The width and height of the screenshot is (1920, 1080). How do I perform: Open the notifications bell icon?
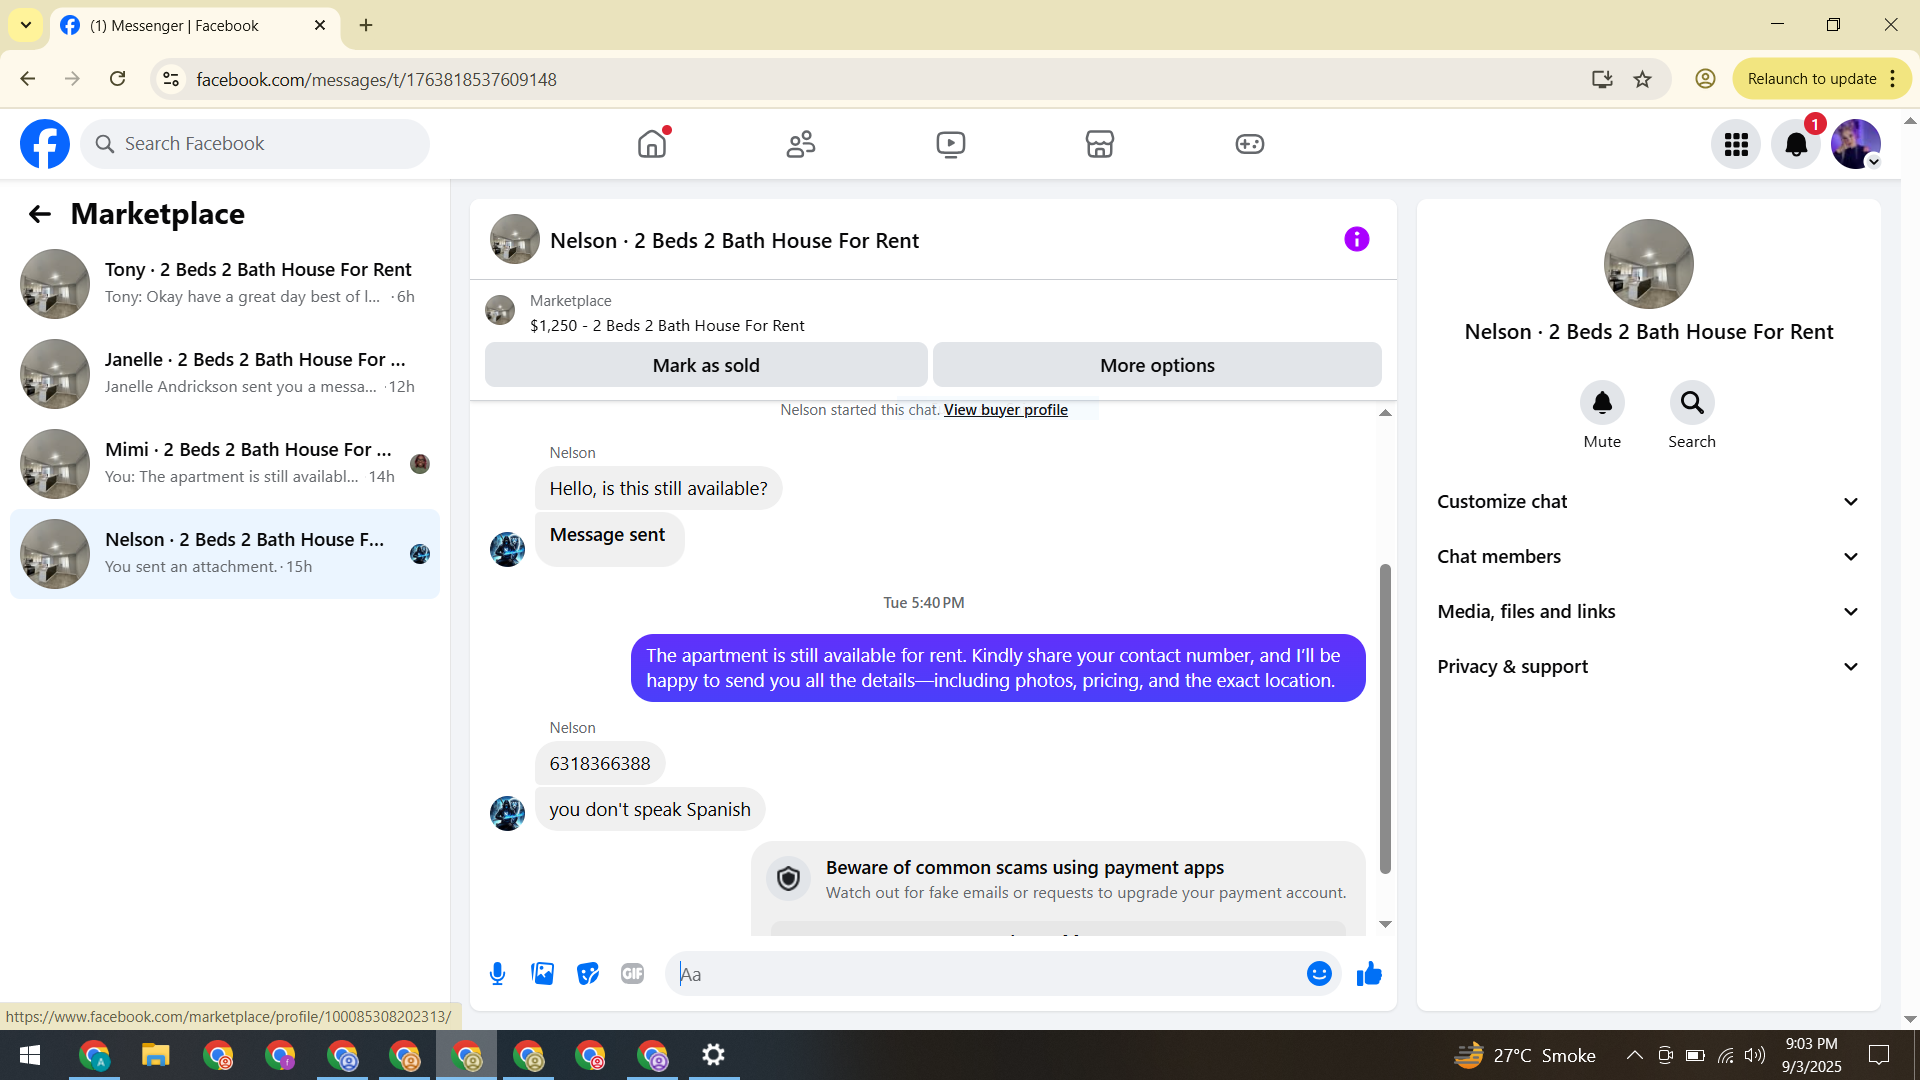click(x=1796, y=145)
